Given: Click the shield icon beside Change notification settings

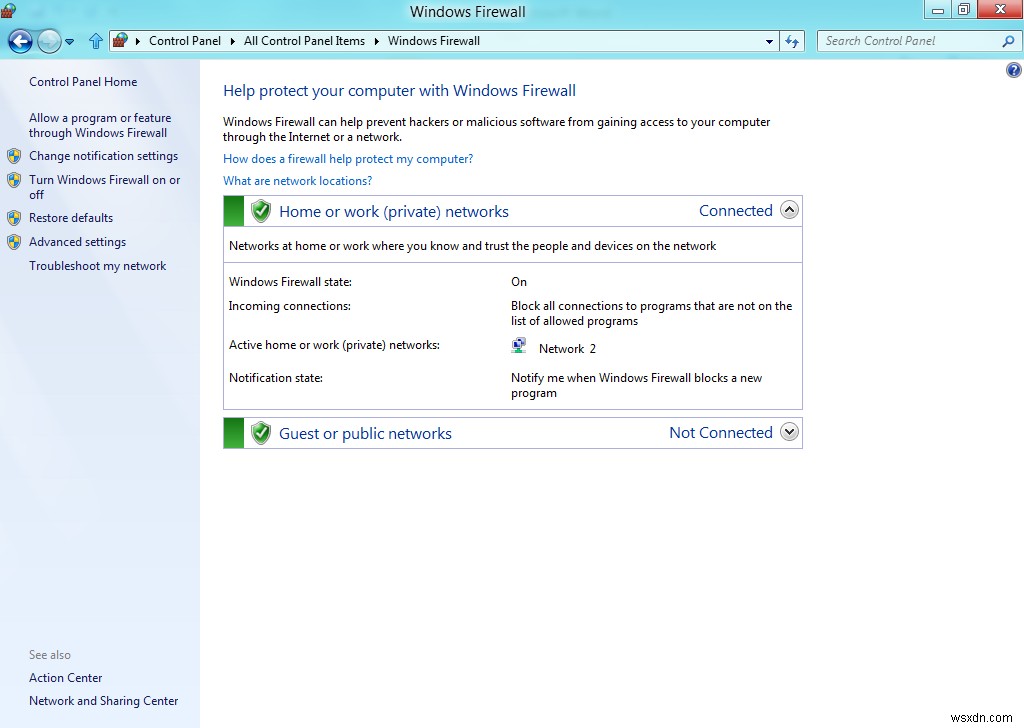Looking at the screenshot, I should pyautogui.click(x=14, y=156).
